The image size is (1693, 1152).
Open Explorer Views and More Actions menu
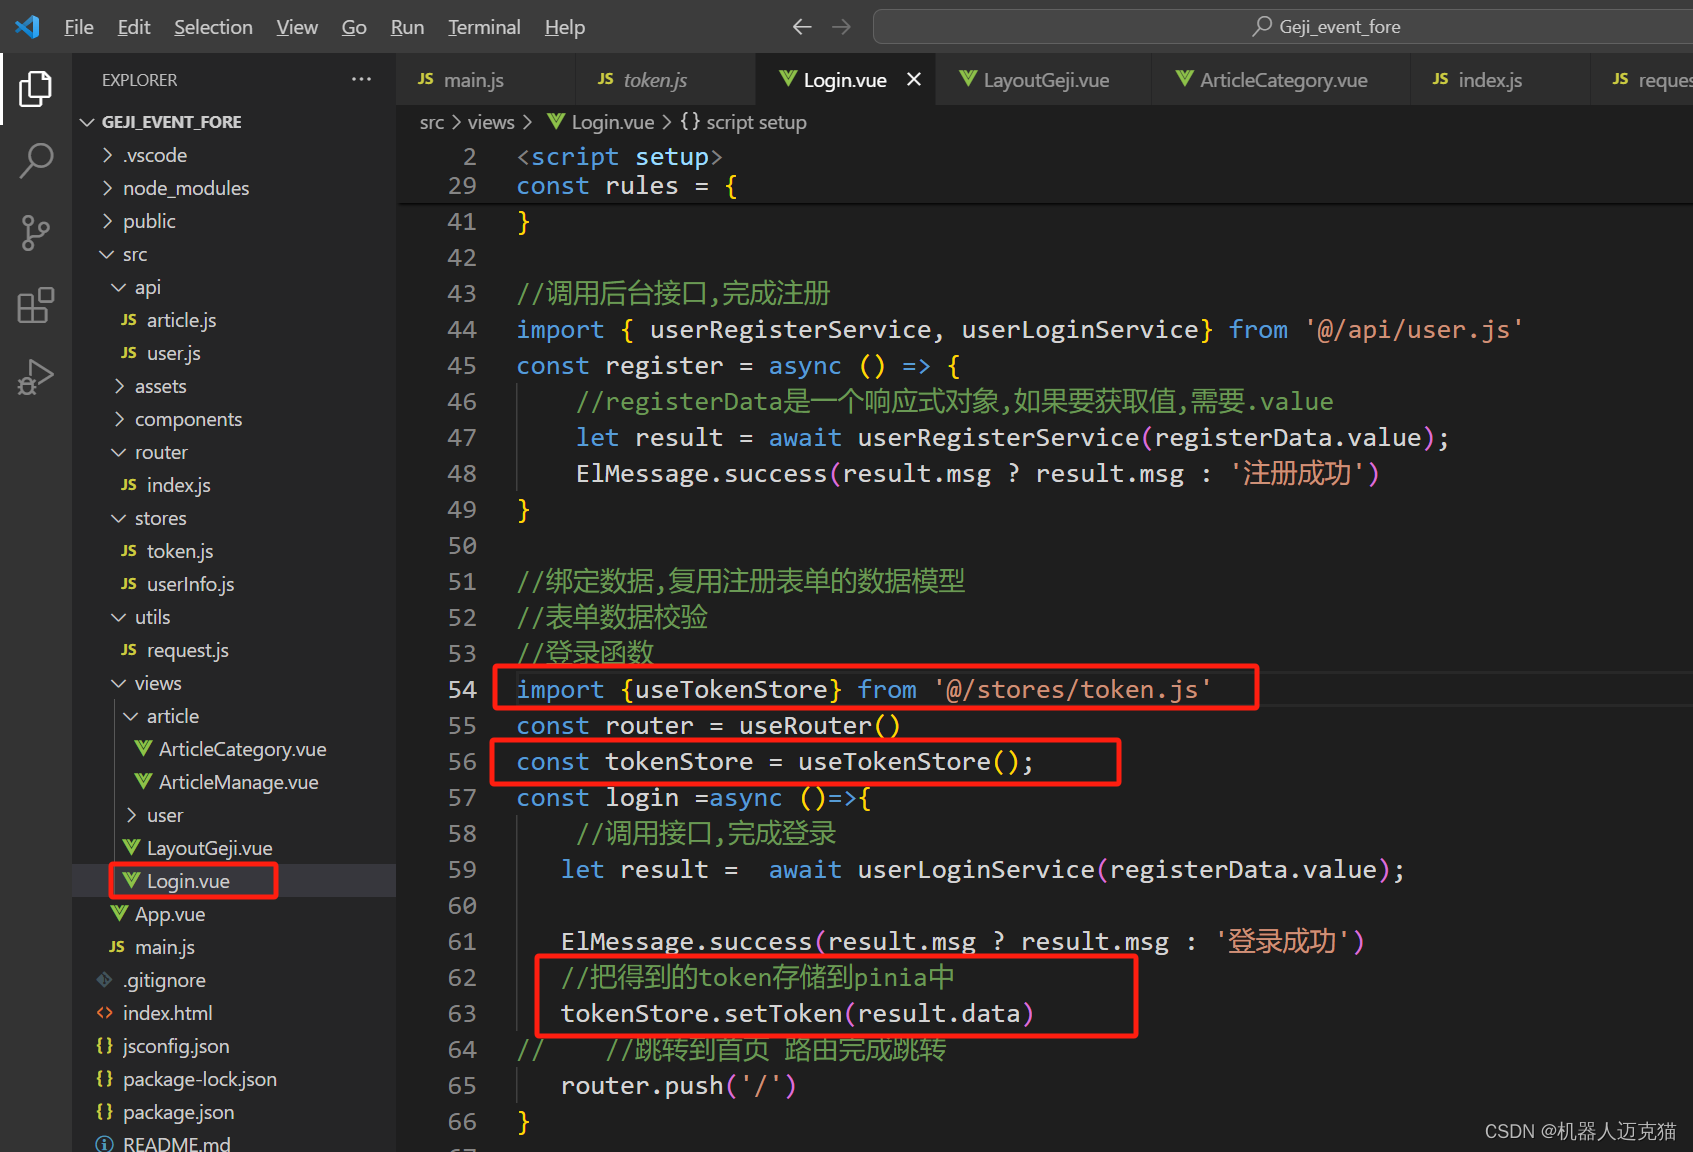point(361,79)
